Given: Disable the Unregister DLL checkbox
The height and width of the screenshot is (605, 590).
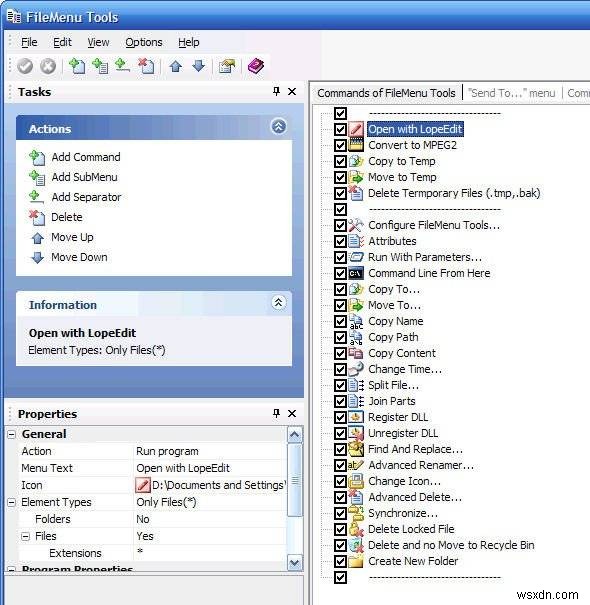Looking at the screenshot, I should pos(340,433).
